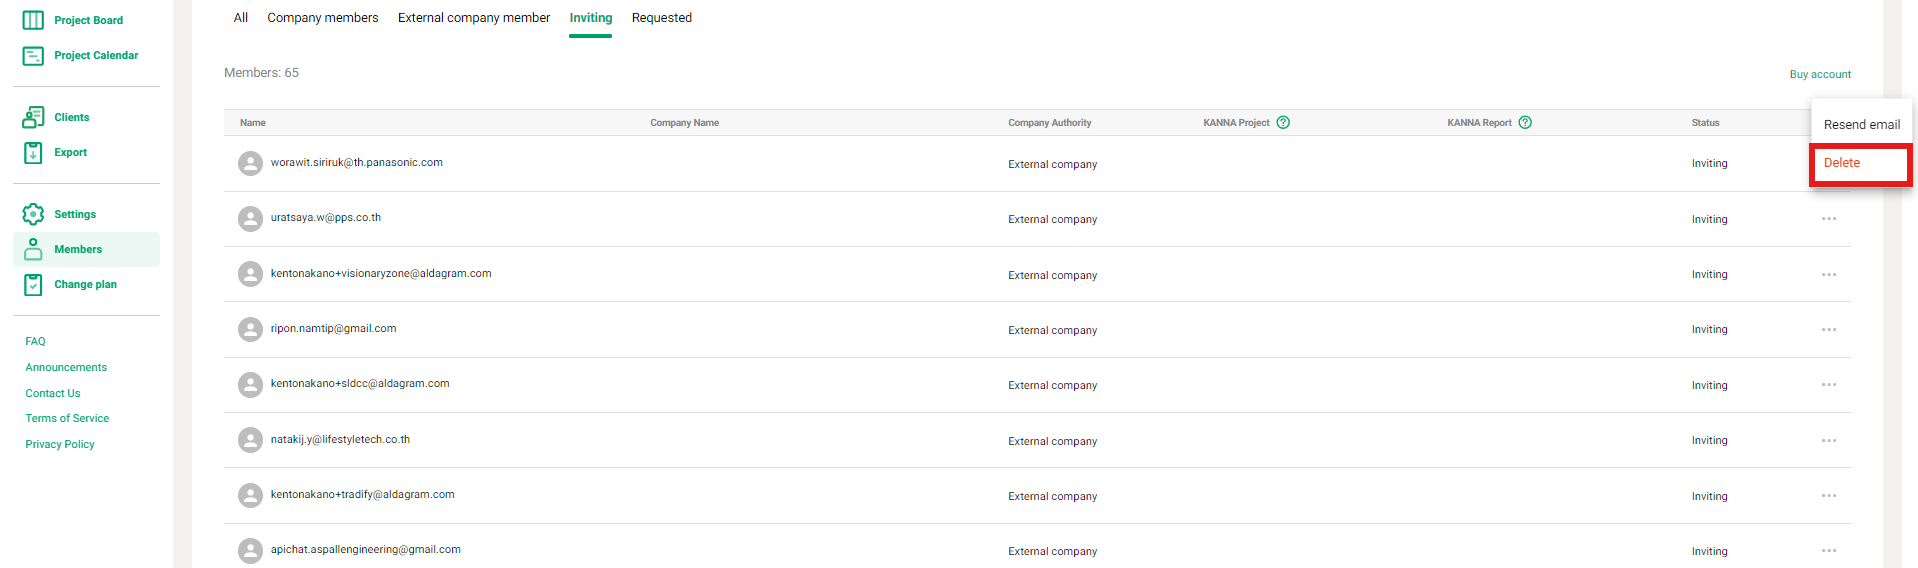Open three-dot menu for natakij.y@lifestyletech.co.th row
The height and width of the screenshot is (568, 1918).
click(1828, 441)
